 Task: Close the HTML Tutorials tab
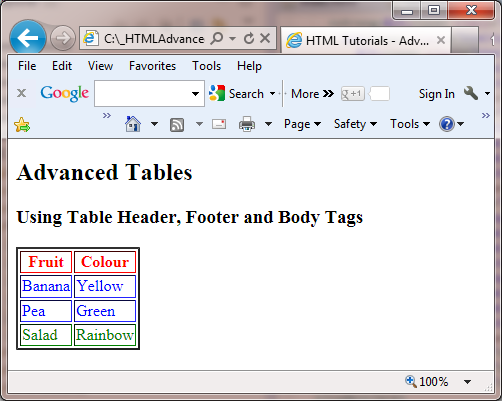441,40
